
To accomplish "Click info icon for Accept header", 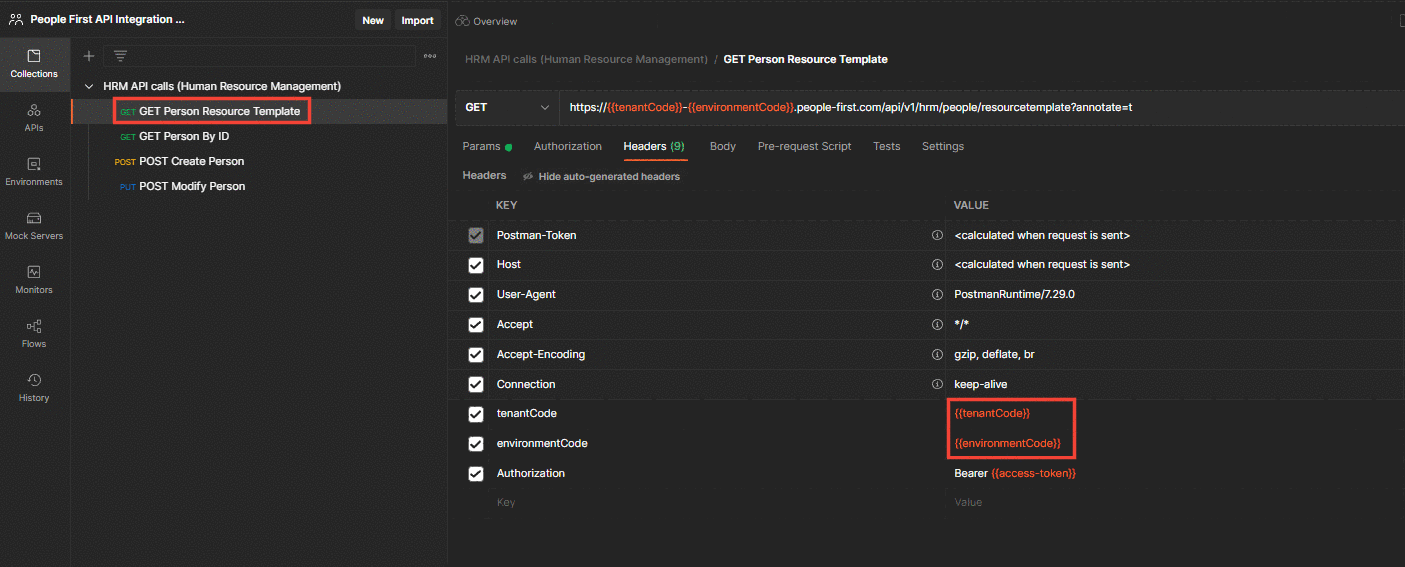I will click(937, 325).
